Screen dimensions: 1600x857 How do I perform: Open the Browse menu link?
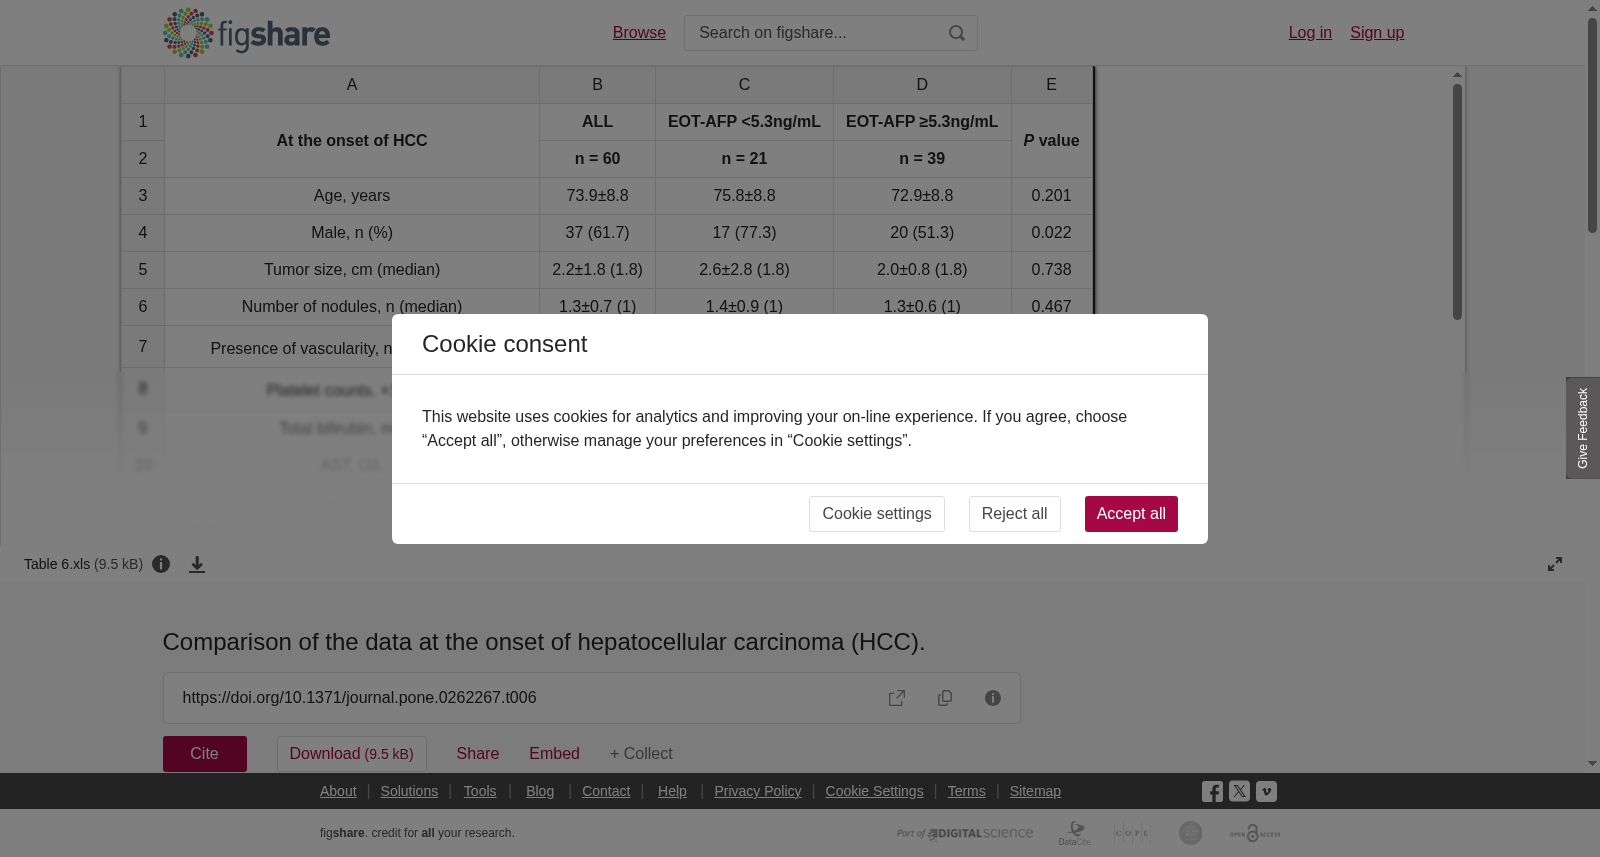pos(639,33)
